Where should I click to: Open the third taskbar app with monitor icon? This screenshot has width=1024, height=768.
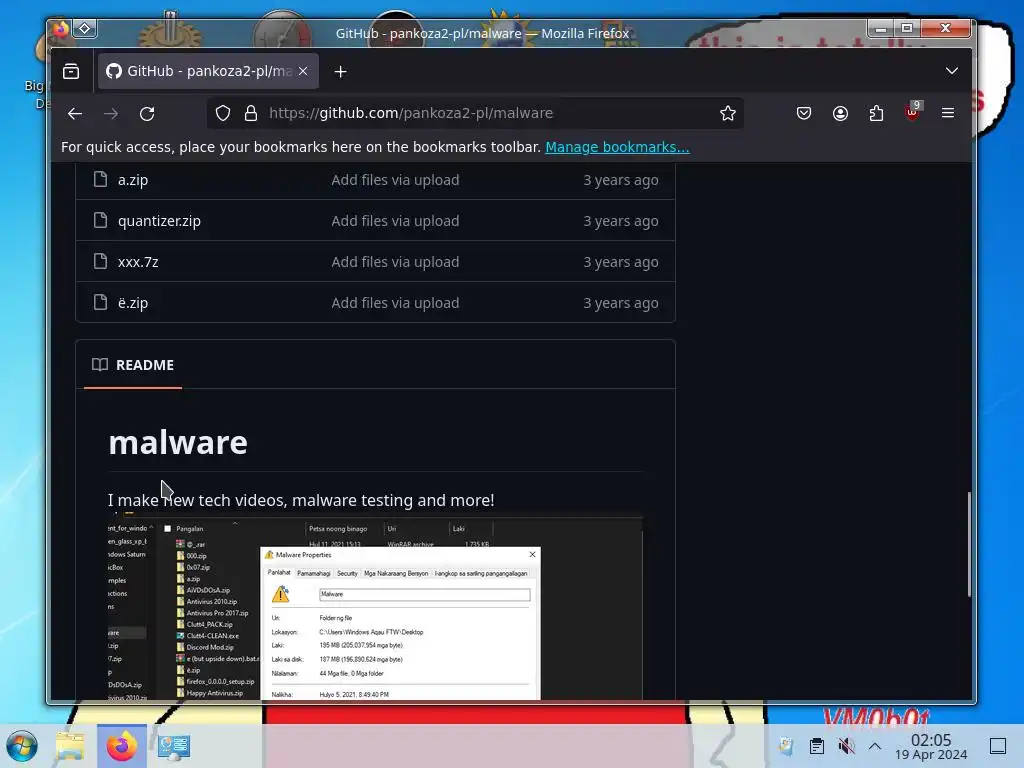pyautogui.click(x=174, y=746)
